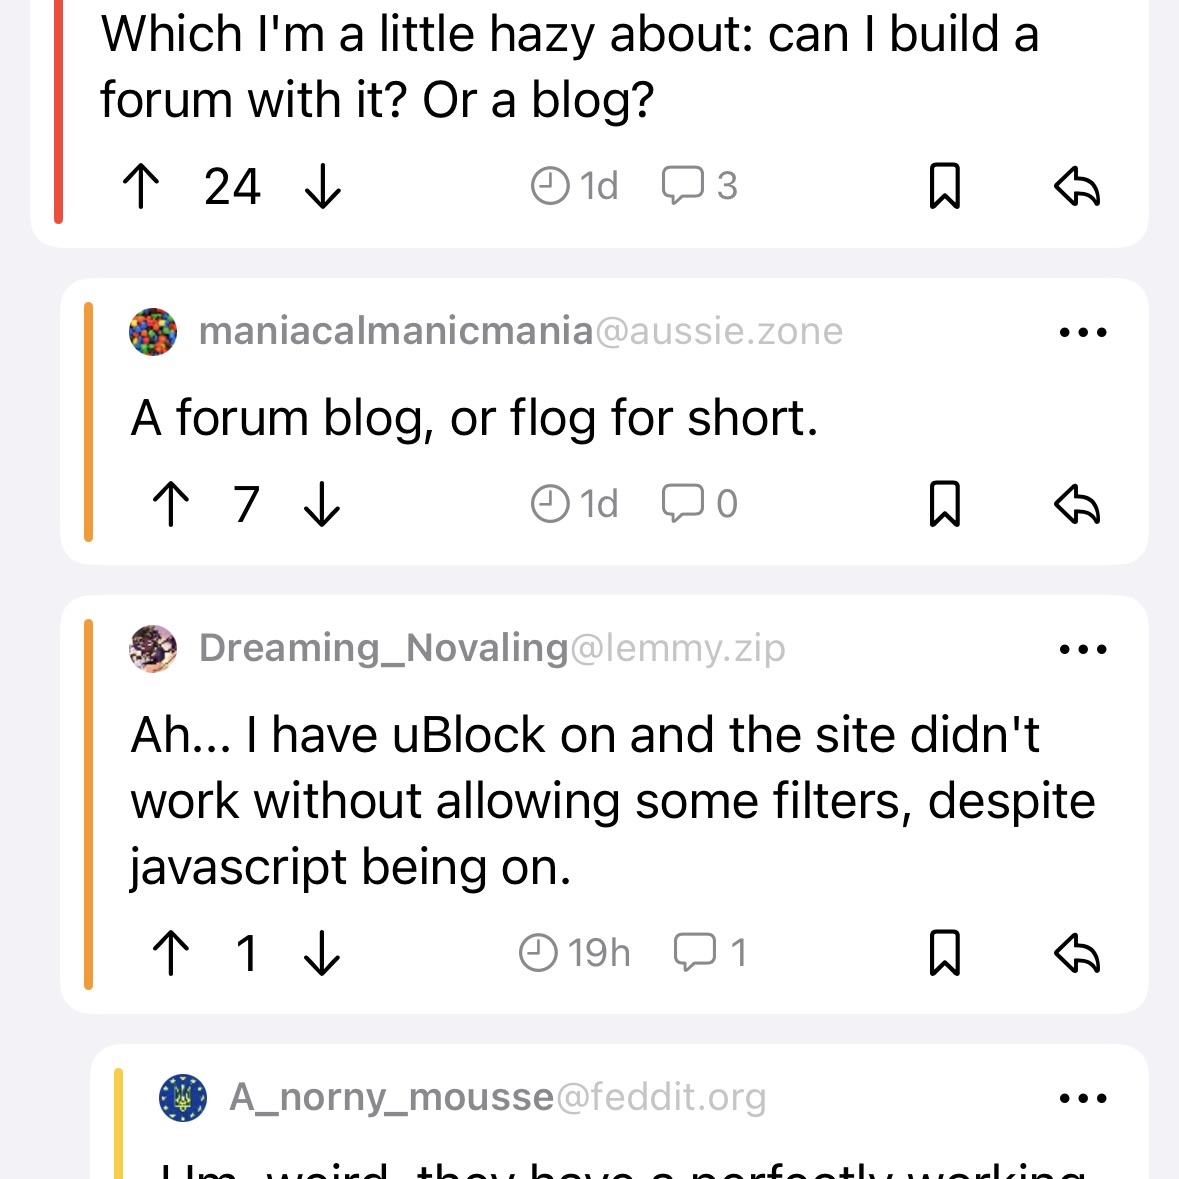Show the 3 replies to the top comment
This screenshot has width=1179, height=1179.
pyautogui.click(x=698, y=186)
